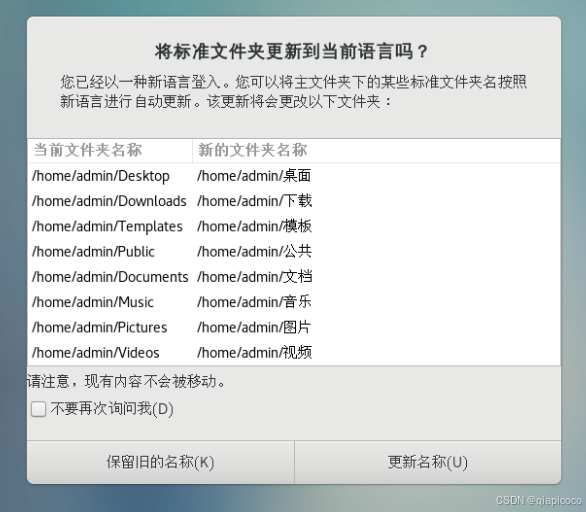This screenshot has width=586, height=512.
Task: Click the 更新名称 button
Action: (x=428, y=462)
